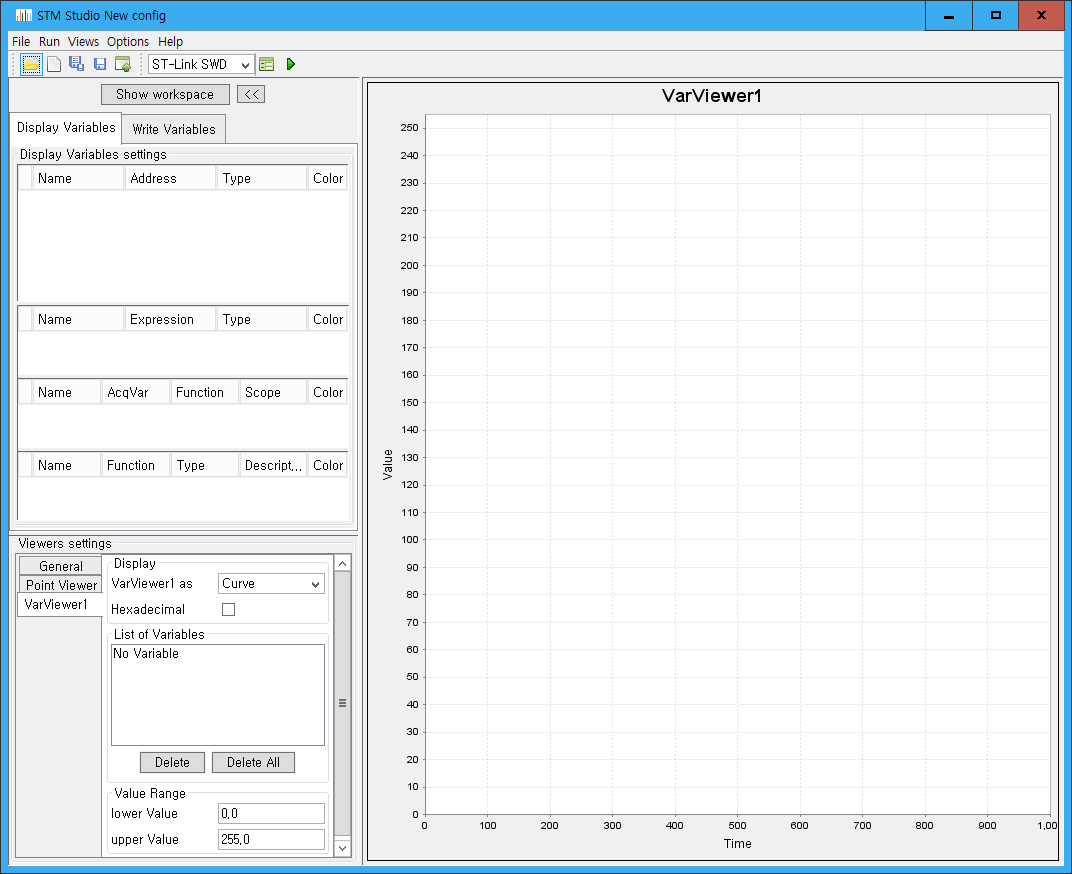The height and width of the screenshot is (874, 1072).
Task: Open the Options menu
Action: (x=128, y=42)
